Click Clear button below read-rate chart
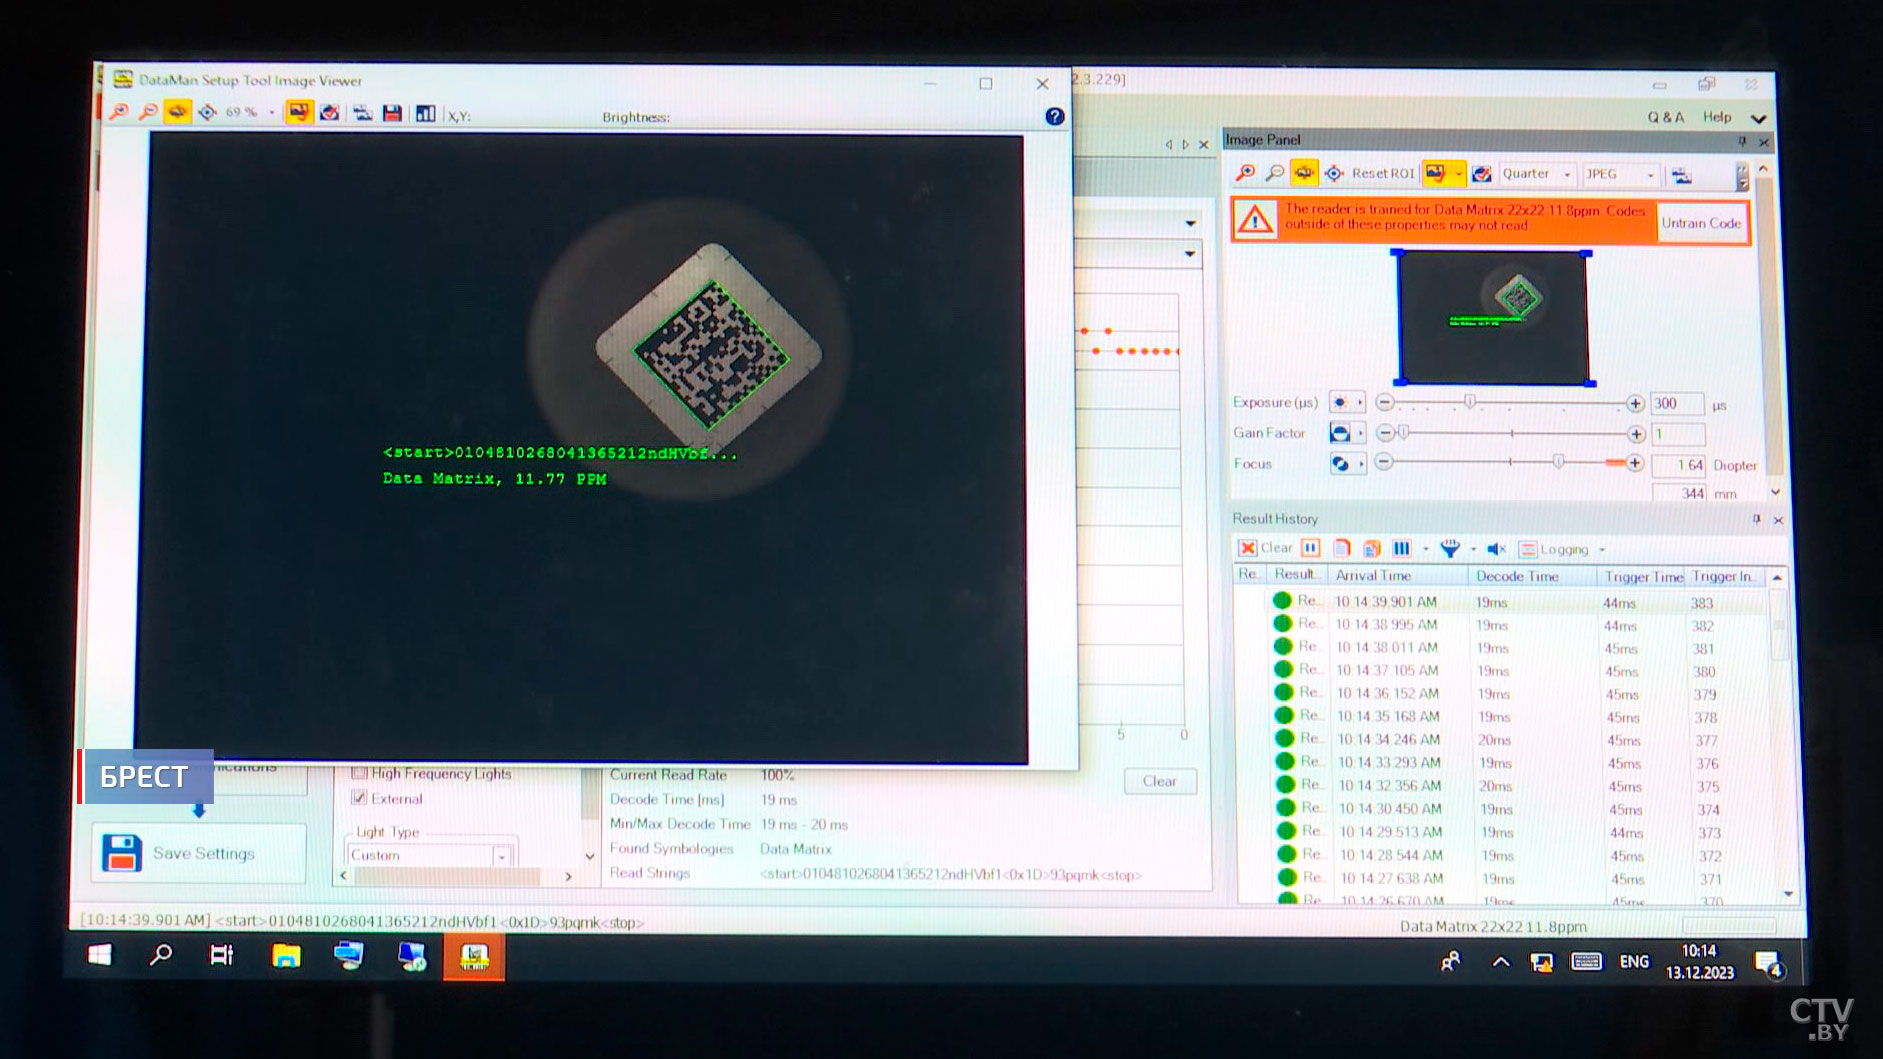This screenshot has width=1883, height=1059. (1159, 781)
